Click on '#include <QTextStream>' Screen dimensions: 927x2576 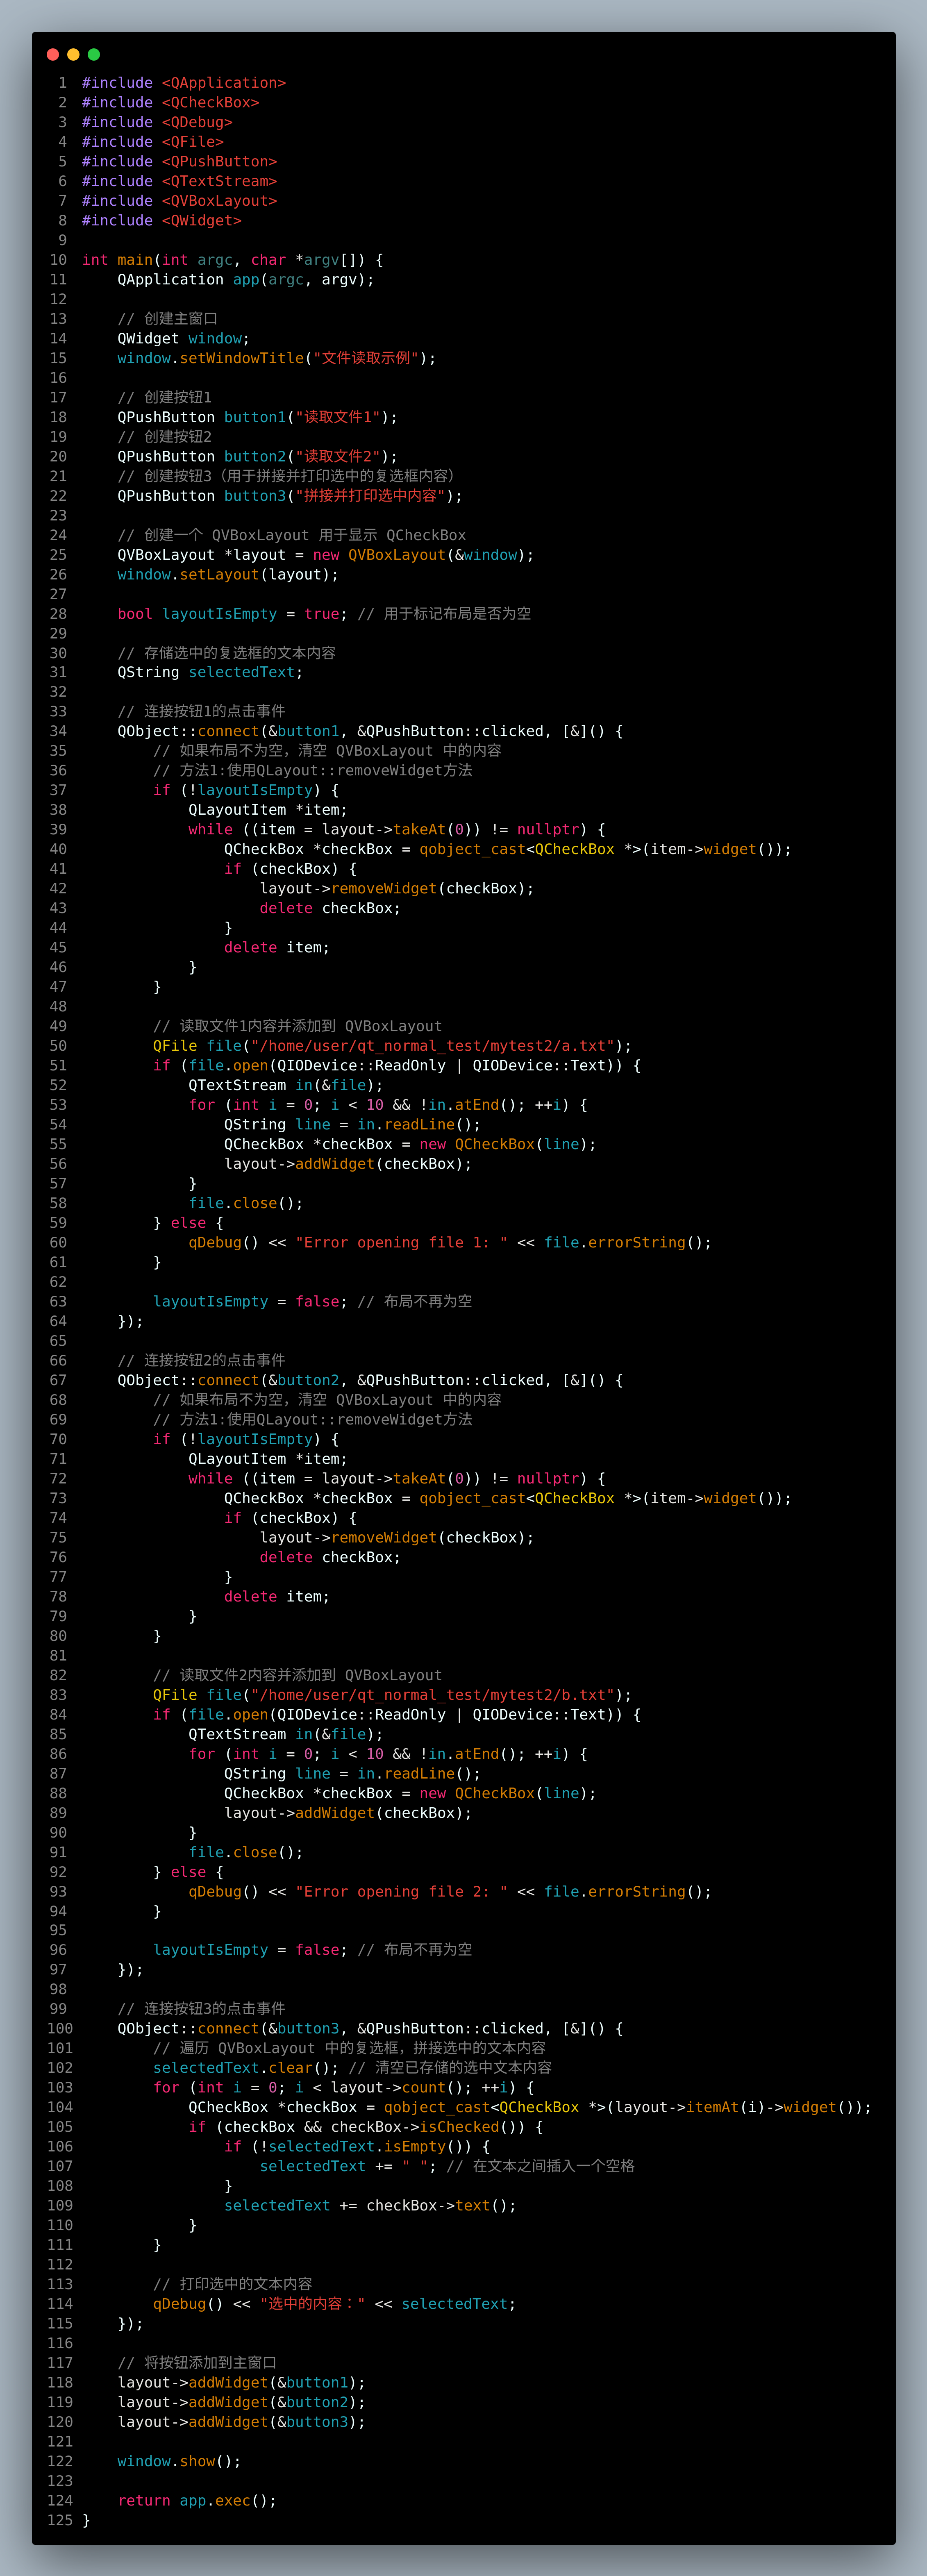pos(180,181)
